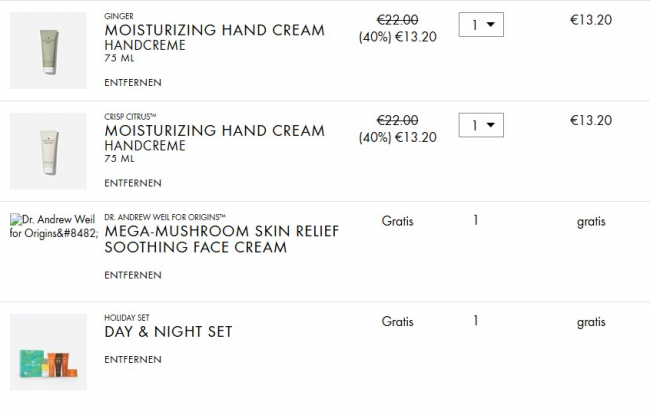Open the Day & Night Set title

pyautogui.click(x=168, y=332)
